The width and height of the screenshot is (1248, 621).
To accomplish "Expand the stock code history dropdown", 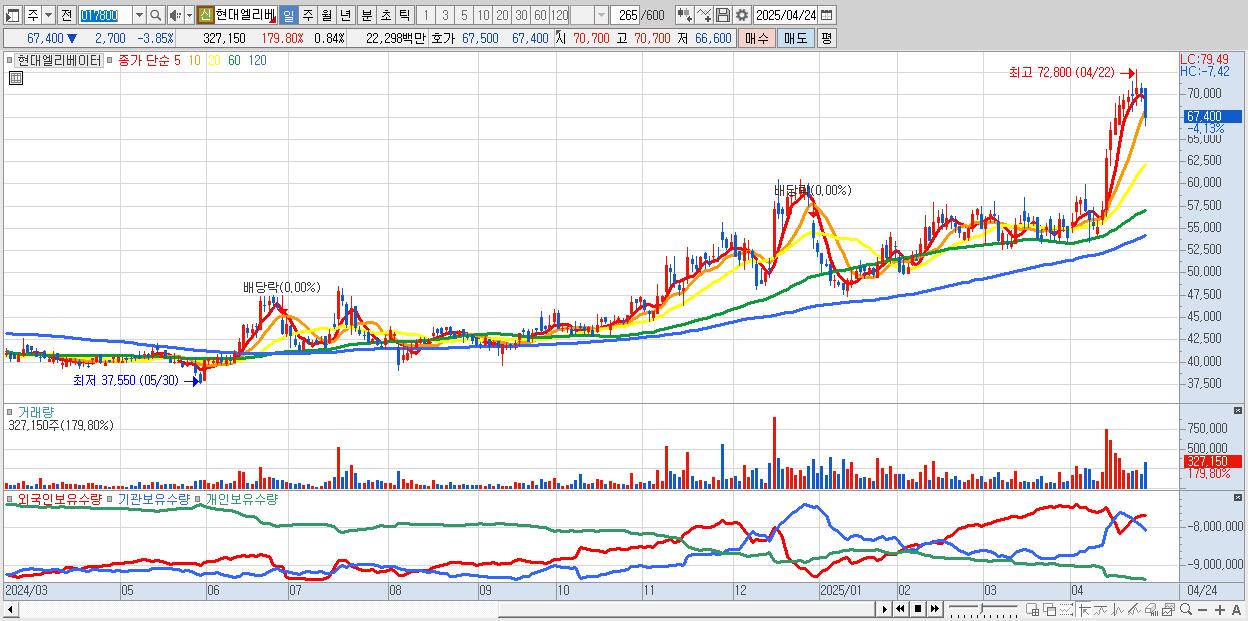I will point(139,15).
